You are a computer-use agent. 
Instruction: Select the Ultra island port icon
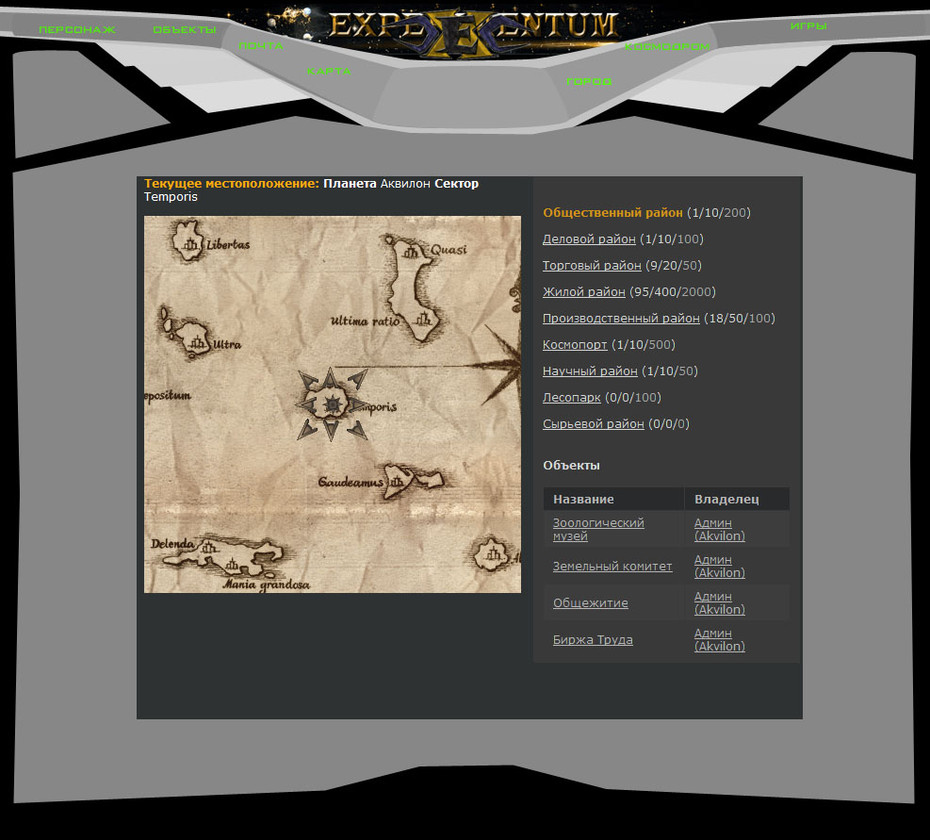click(x=198, y=343)
